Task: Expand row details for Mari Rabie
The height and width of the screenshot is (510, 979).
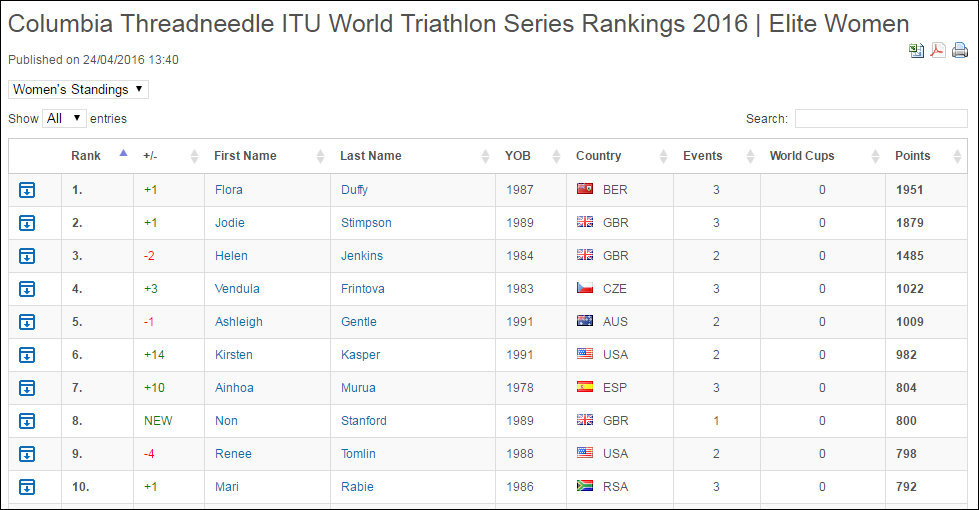Action: click(x=27, y=487)
